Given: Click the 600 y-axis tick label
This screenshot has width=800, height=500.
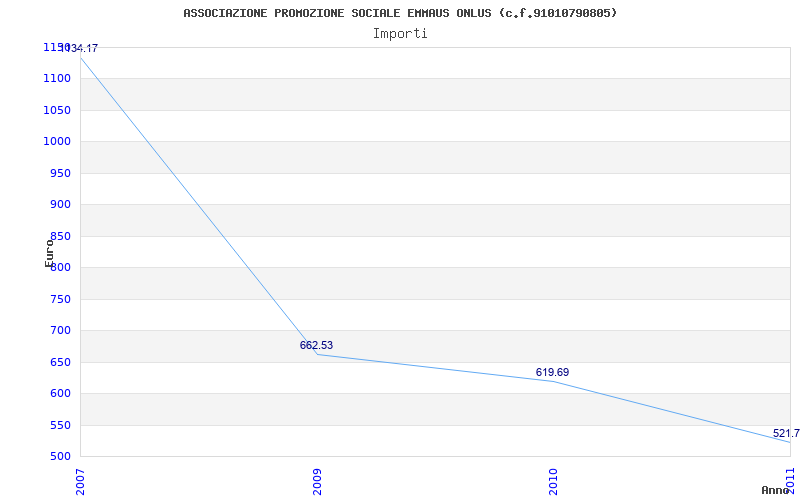Looking at the screenshot, I should (x=61, y=394).
